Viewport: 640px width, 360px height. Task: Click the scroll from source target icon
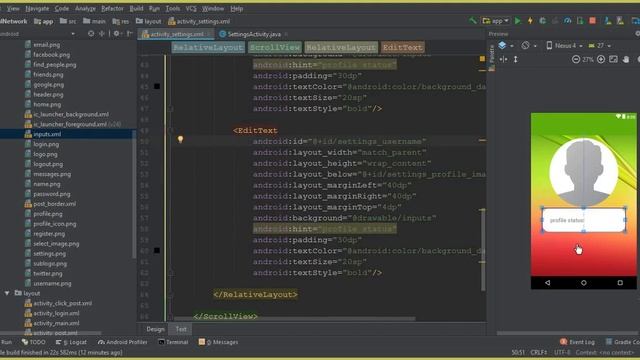tap(91, 33)
